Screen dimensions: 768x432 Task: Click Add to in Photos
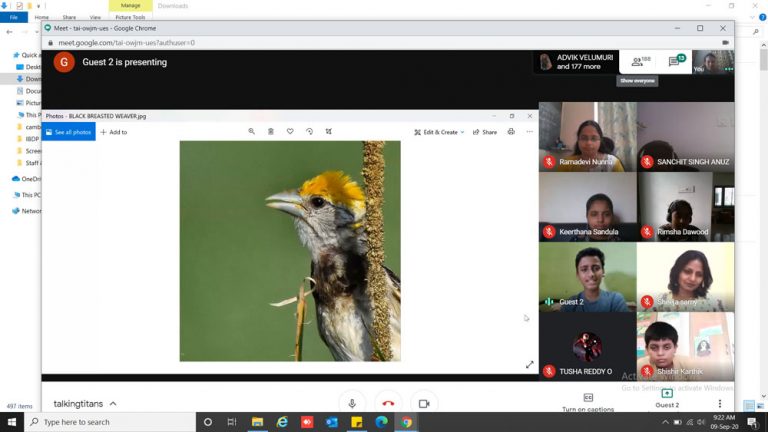(x=114, y=132)
